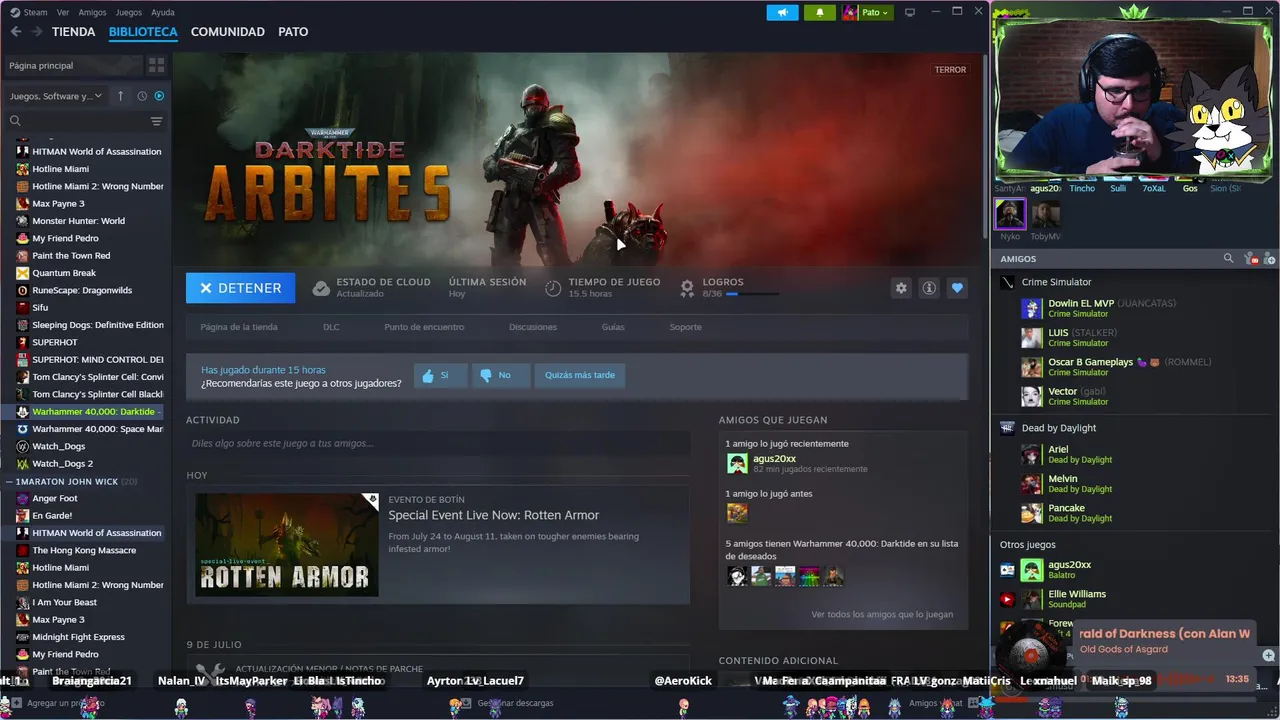The width and height of the screenshot is (1280, 720).
Task: Go back with the left arrow
Action: coord(15,32)
